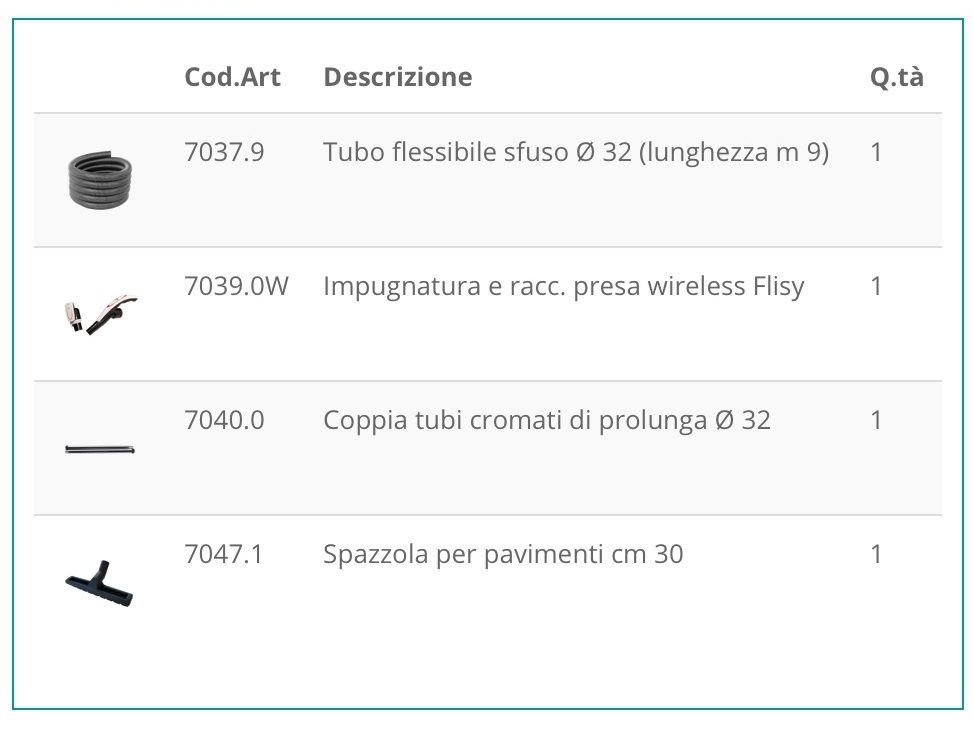The width and height of the screenshot is (973, 729).
Task: Click the flexible hose coil thumbnail
Action: (100, 179)
